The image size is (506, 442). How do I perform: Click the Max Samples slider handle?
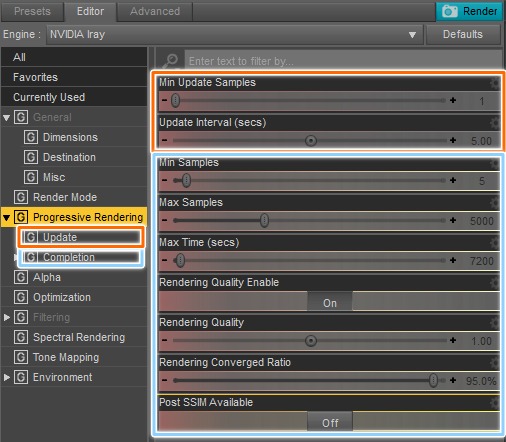tap(264, 220)
